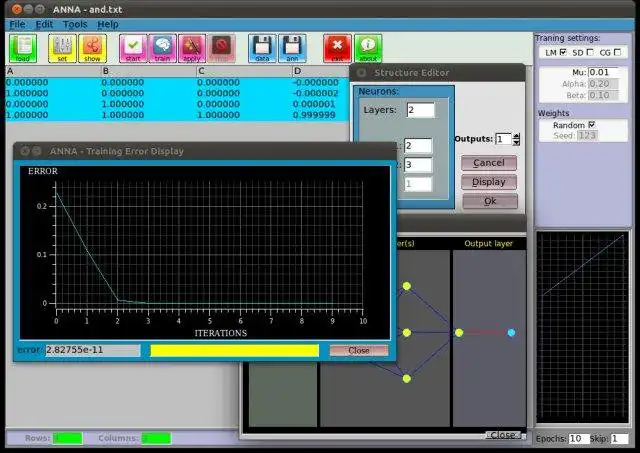Click Close in Training Error Display
Screen dimensions: 640x453
(x=359, y=350)
